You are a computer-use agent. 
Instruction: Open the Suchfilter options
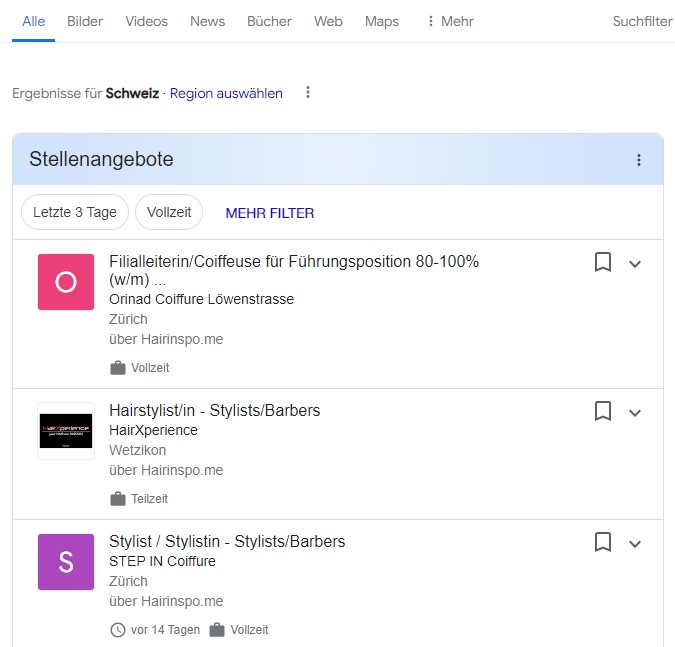click(x=642, y=21)
